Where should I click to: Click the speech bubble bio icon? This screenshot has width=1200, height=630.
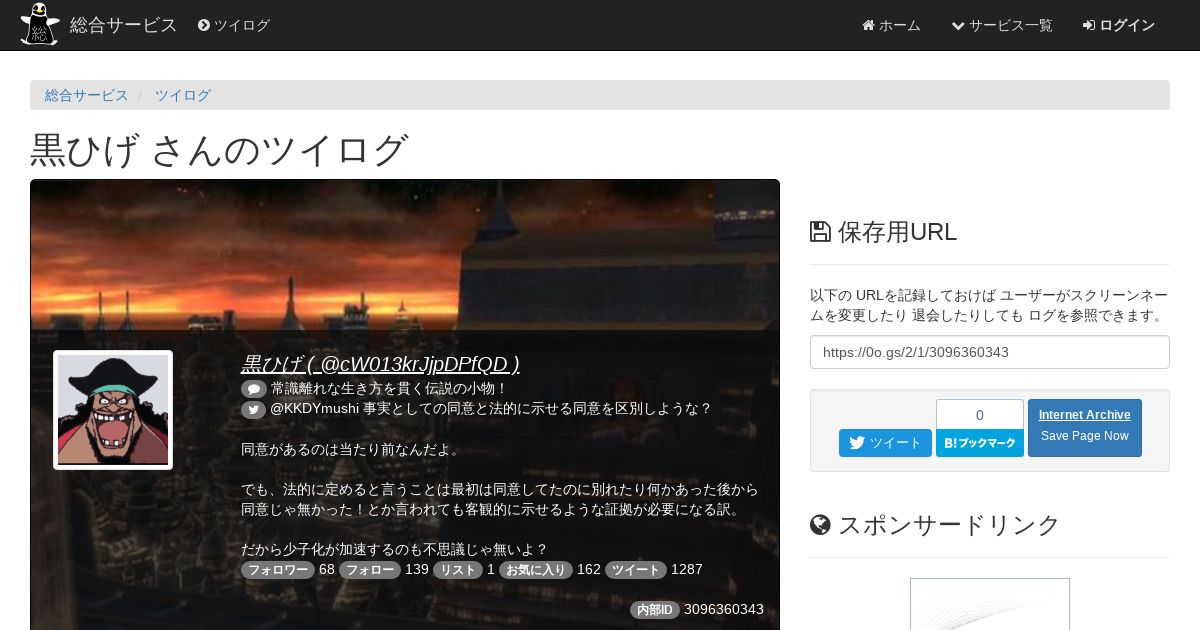coord(254,389)
